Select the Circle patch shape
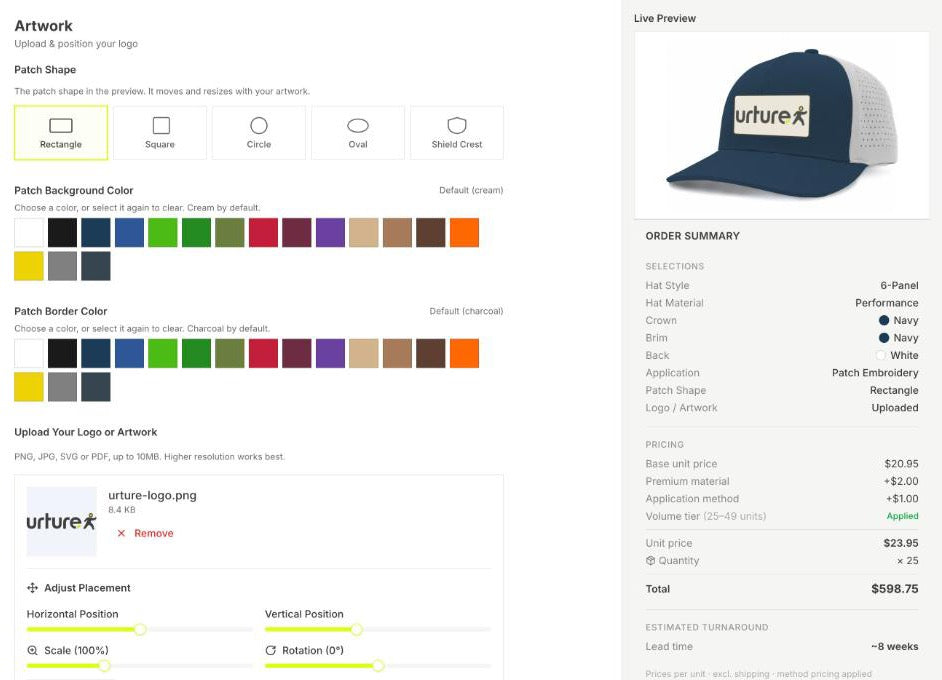This screenshot has height=680, width=942. (259, 133)
